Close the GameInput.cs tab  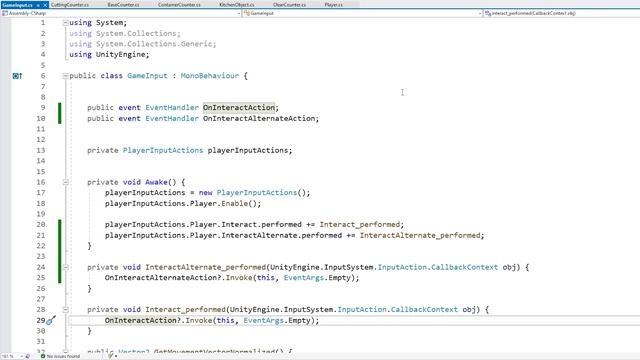(x=45, y=5)
